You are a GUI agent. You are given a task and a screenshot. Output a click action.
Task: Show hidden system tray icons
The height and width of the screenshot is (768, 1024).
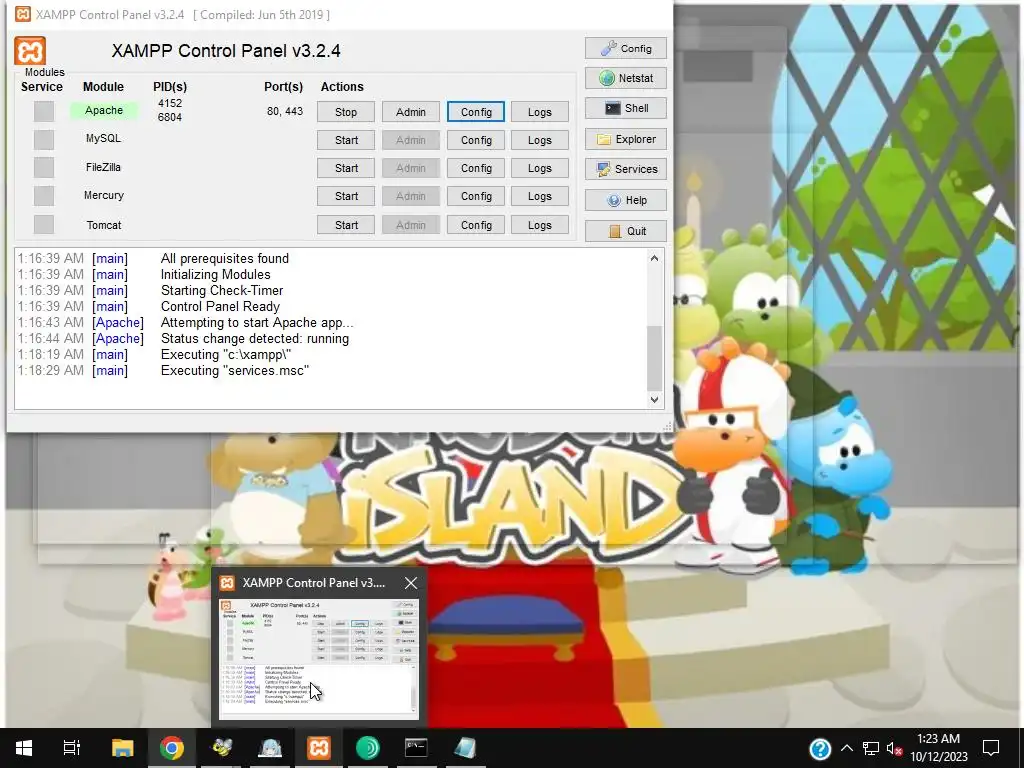pos(846,748)
